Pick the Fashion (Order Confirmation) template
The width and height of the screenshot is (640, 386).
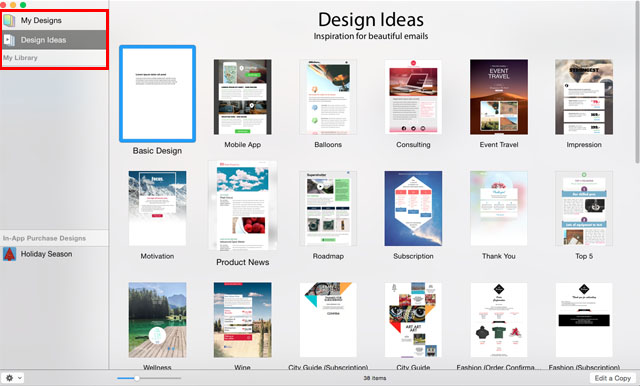click(x=499, y=320)
